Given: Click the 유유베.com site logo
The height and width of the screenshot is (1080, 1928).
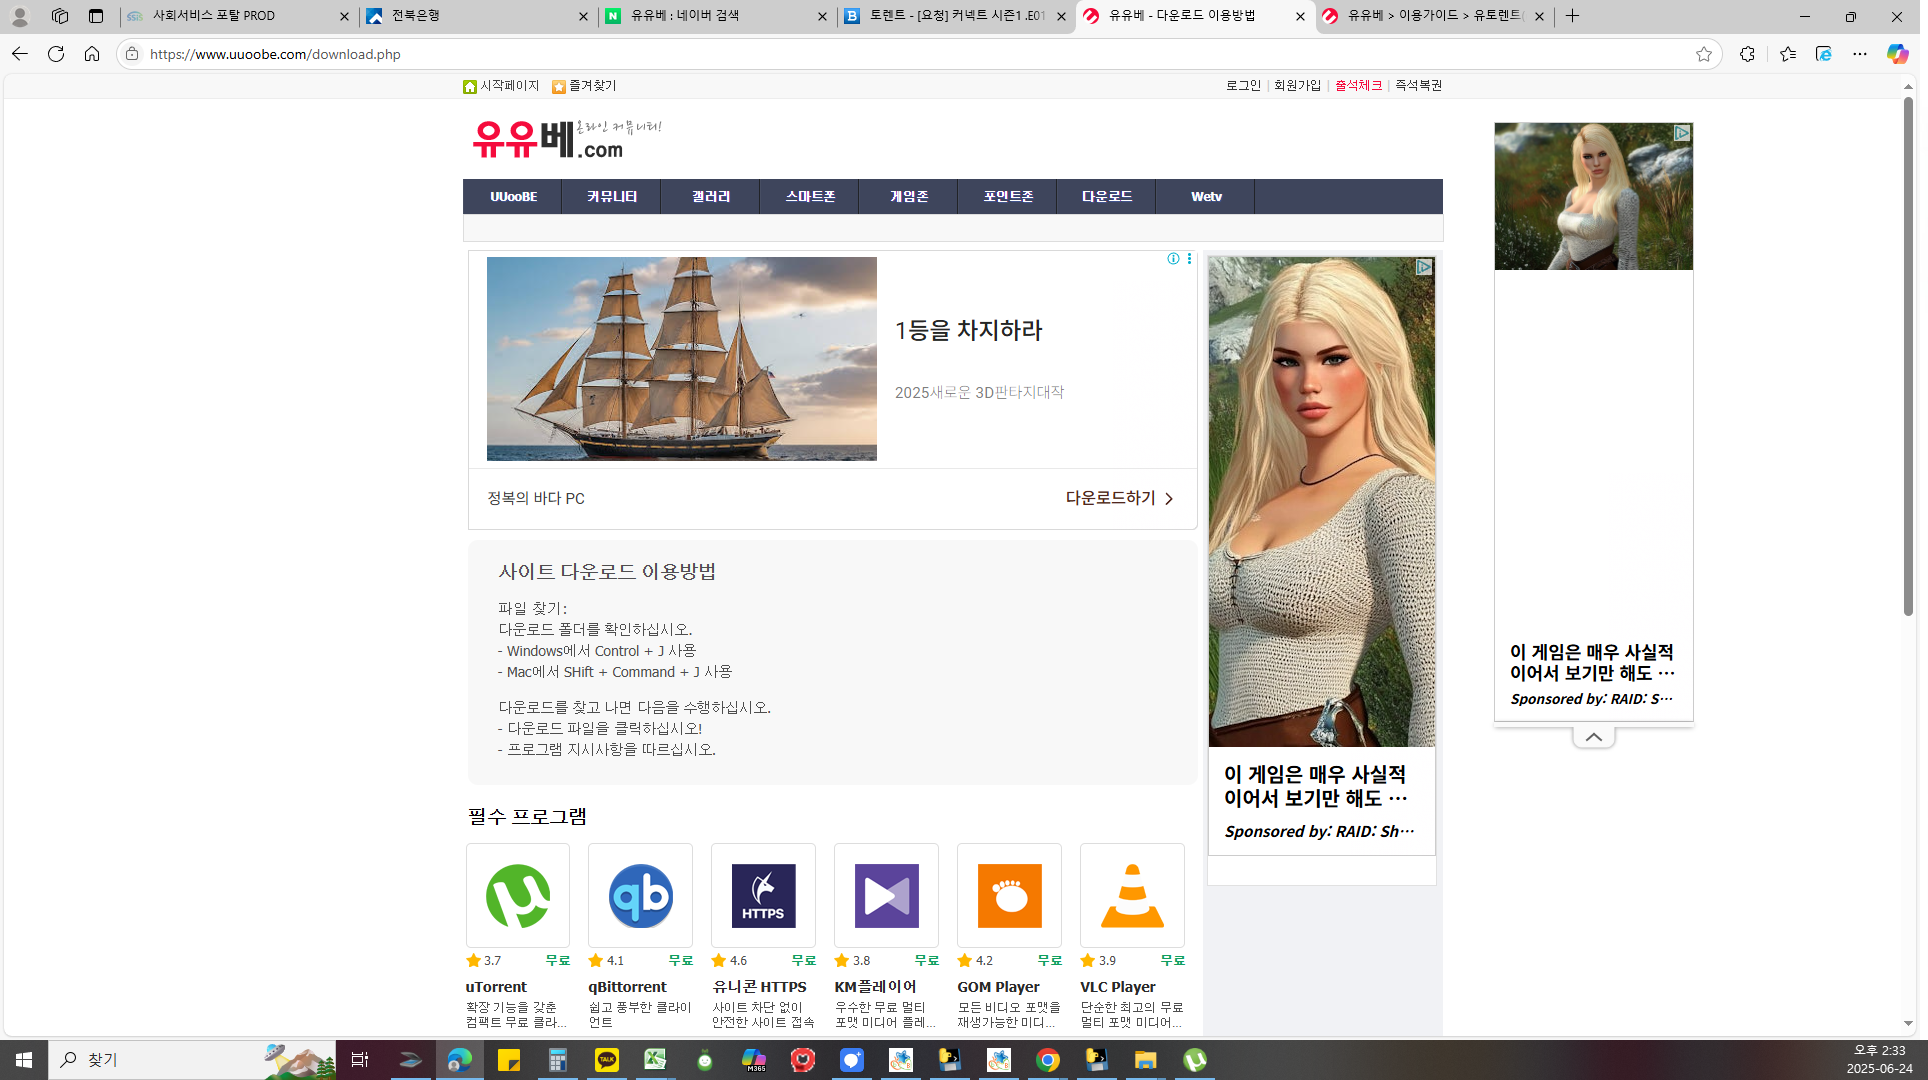Looking at the screenshot, I should click(x=566, y=139).
